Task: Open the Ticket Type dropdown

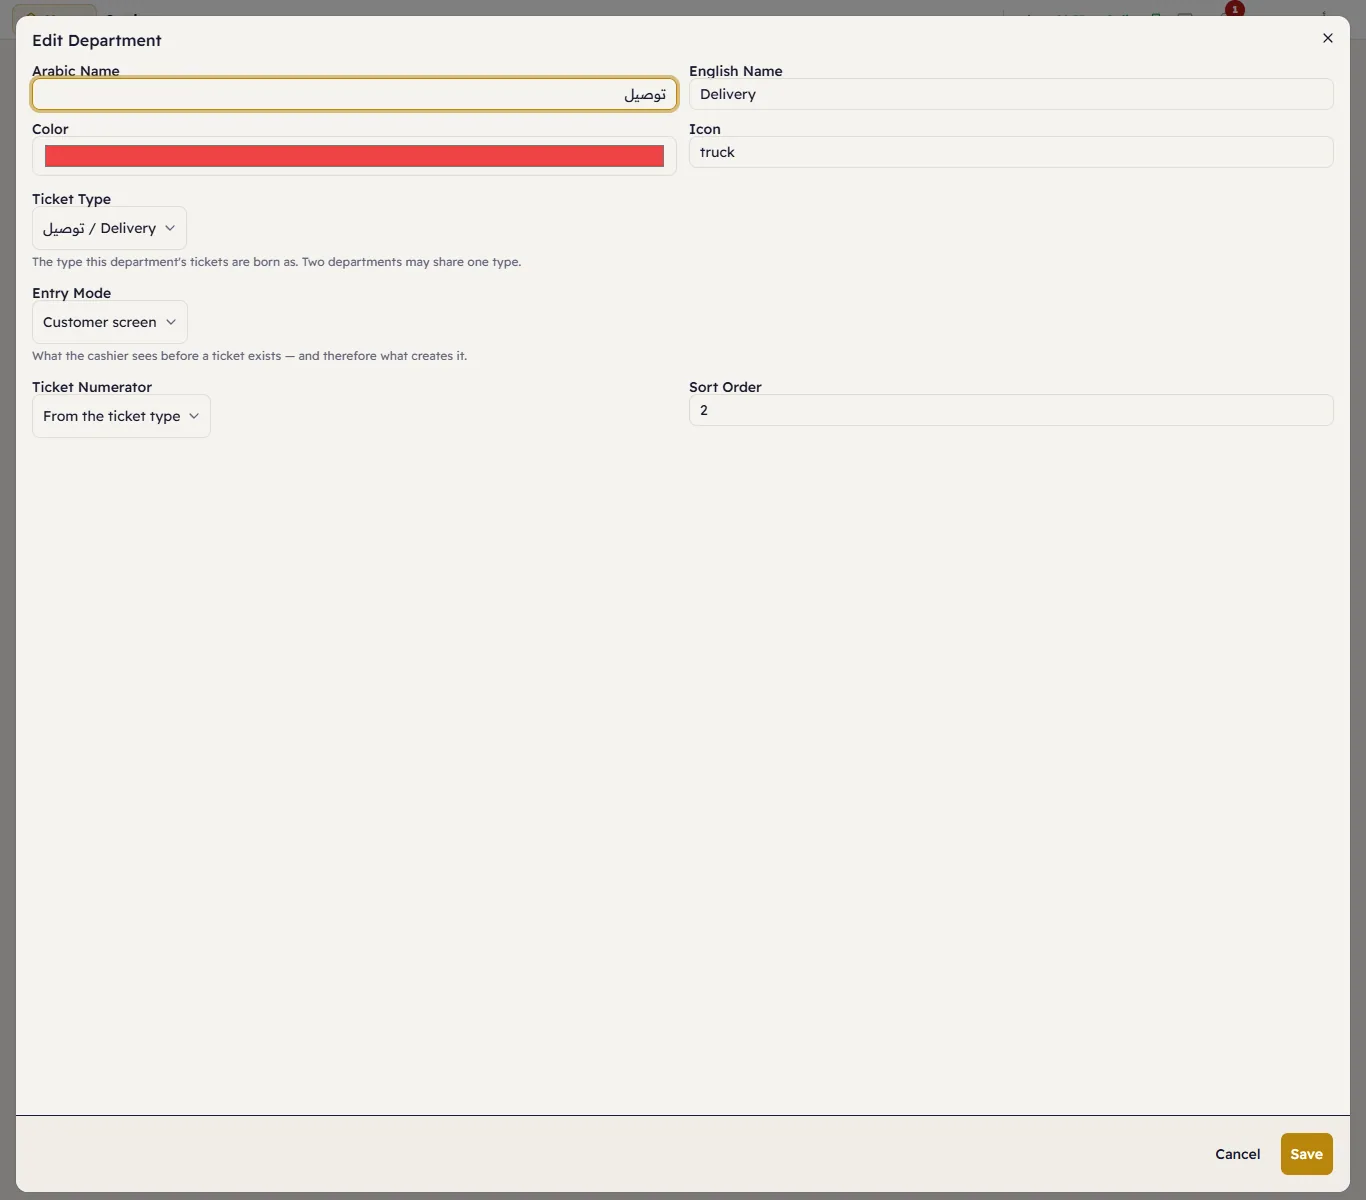Action: (109, 228)
